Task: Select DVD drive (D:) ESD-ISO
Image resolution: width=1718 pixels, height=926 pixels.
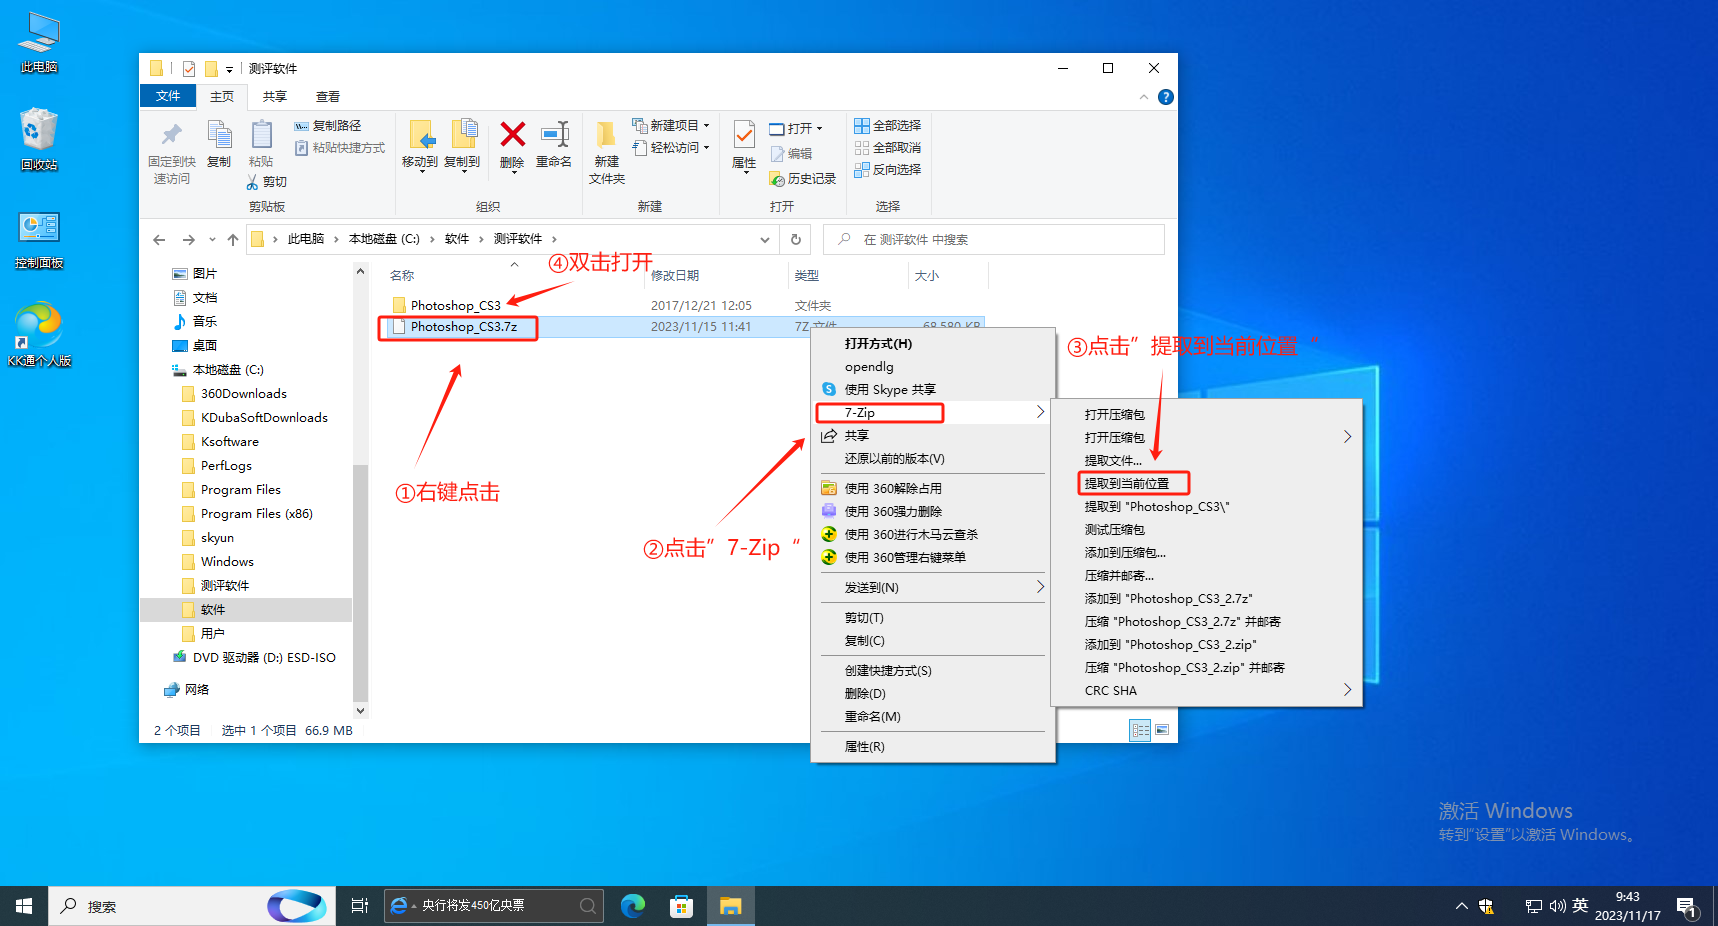Action: coord(264,658)
